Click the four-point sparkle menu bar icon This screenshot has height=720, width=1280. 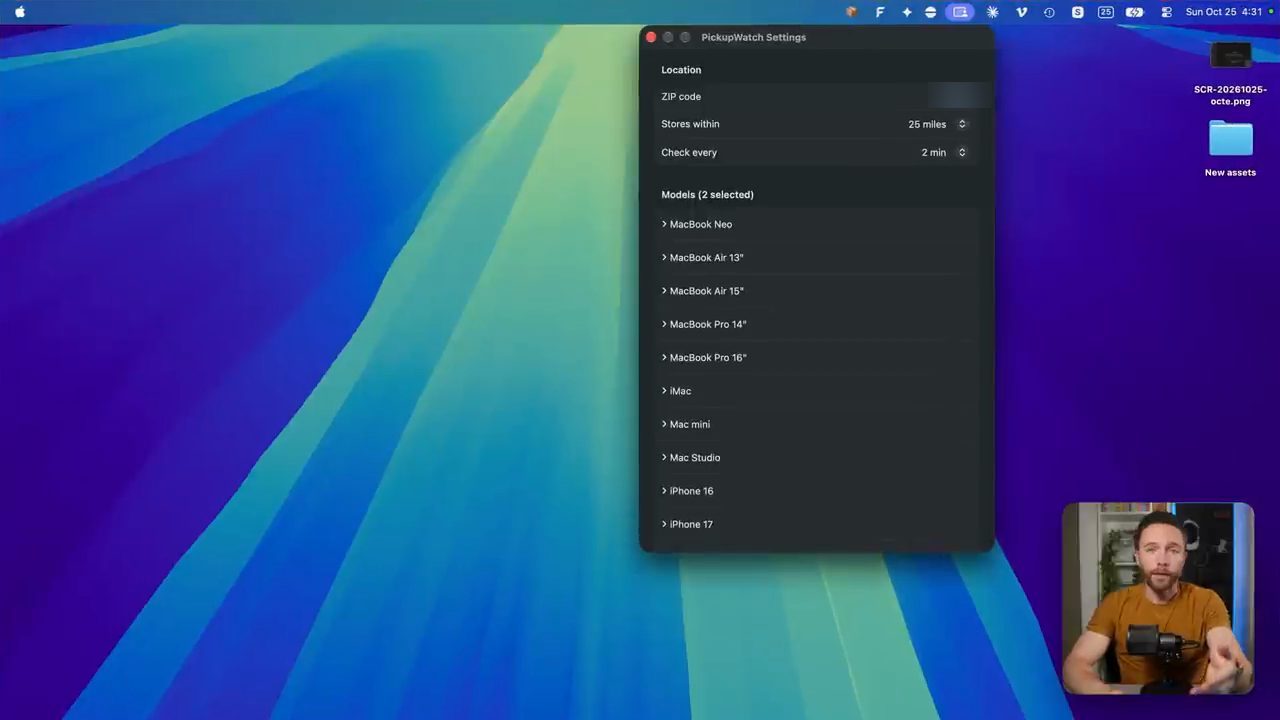point(907,12)
